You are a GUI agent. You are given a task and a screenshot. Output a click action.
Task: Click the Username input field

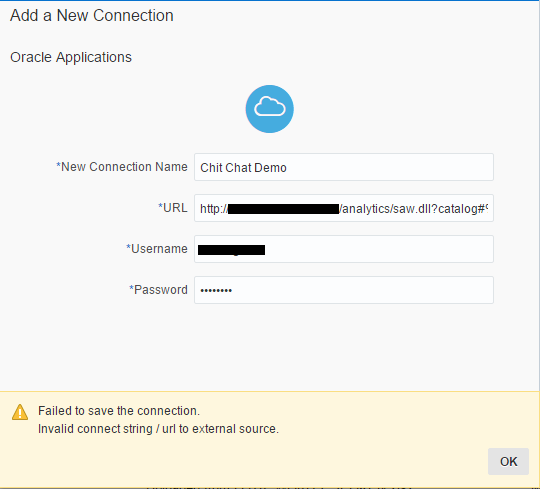pos(344,249)
